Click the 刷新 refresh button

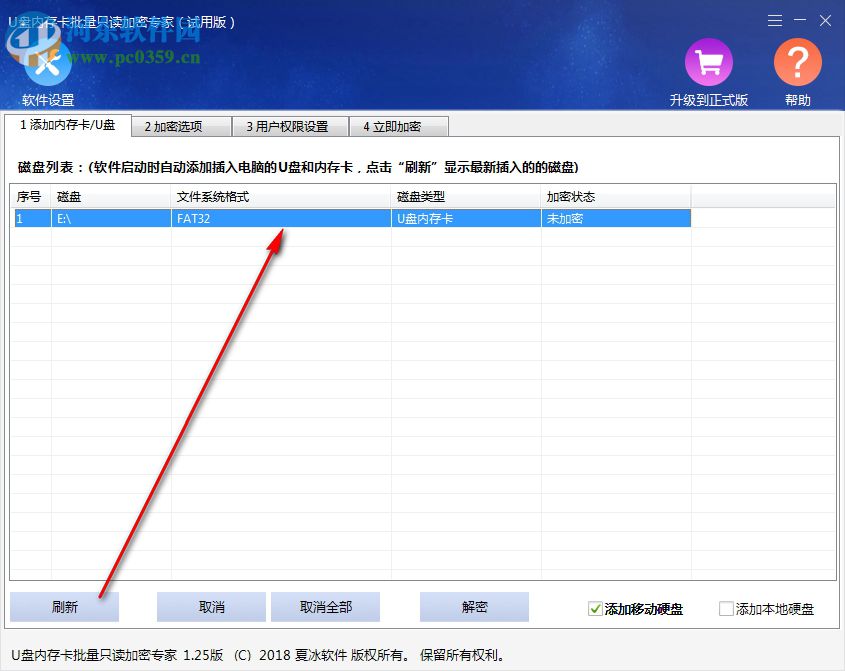pos(64,606)
